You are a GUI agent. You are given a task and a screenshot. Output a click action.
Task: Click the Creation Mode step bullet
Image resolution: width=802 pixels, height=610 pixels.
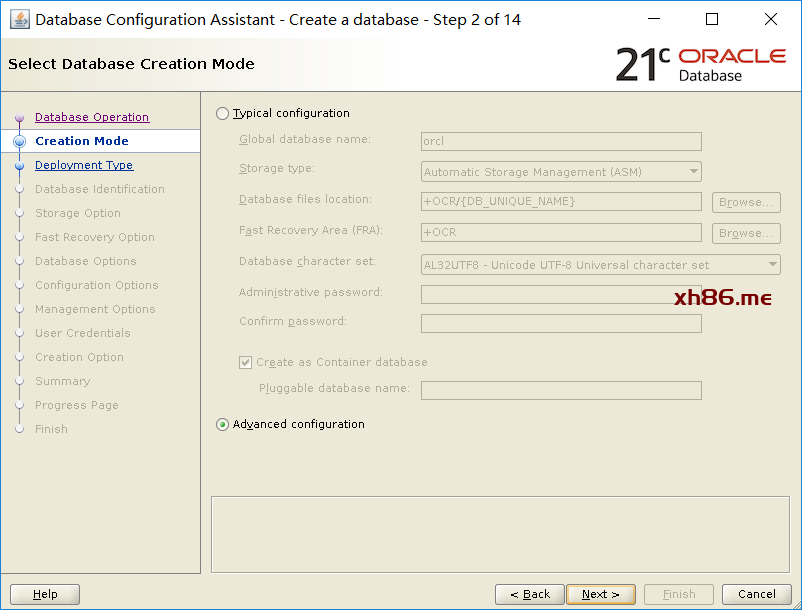tap(19, 142)
